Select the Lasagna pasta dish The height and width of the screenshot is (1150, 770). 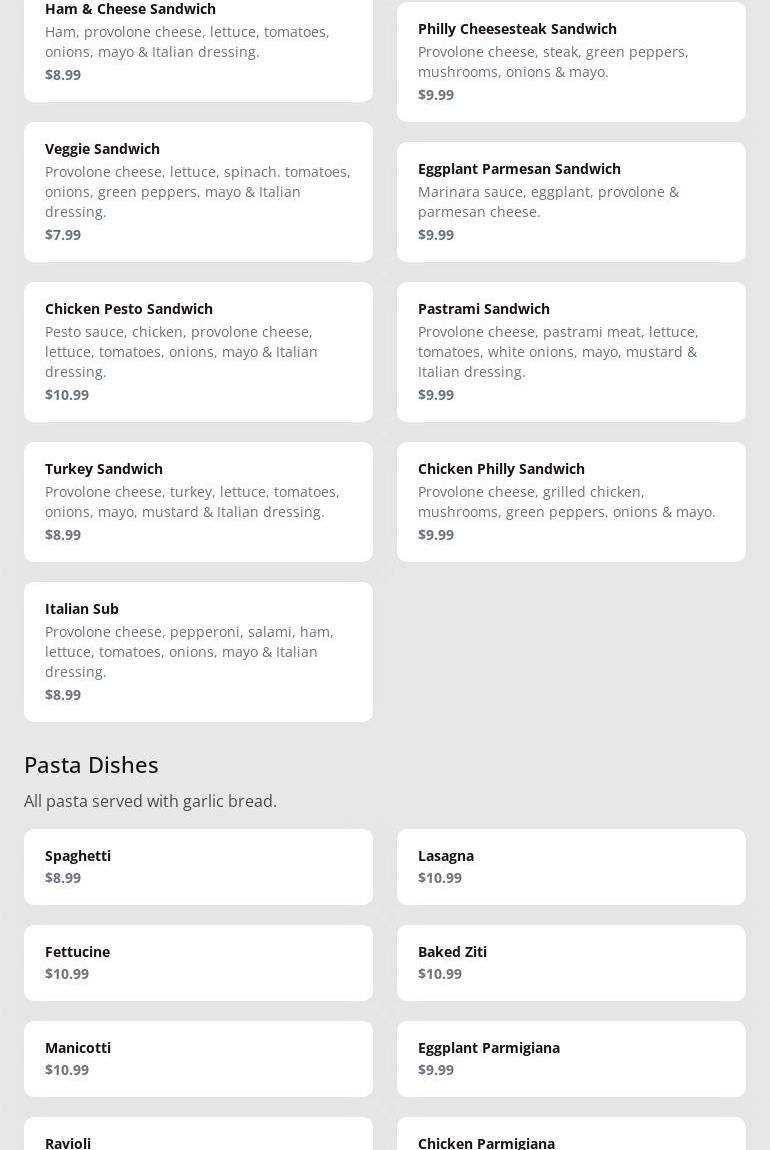571,867
